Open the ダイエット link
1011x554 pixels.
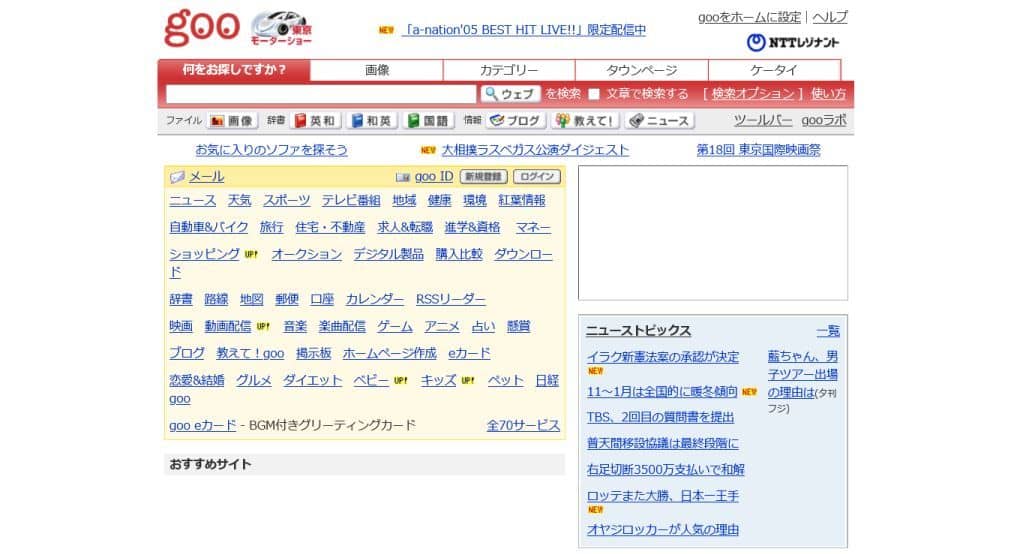coord(313,381)
